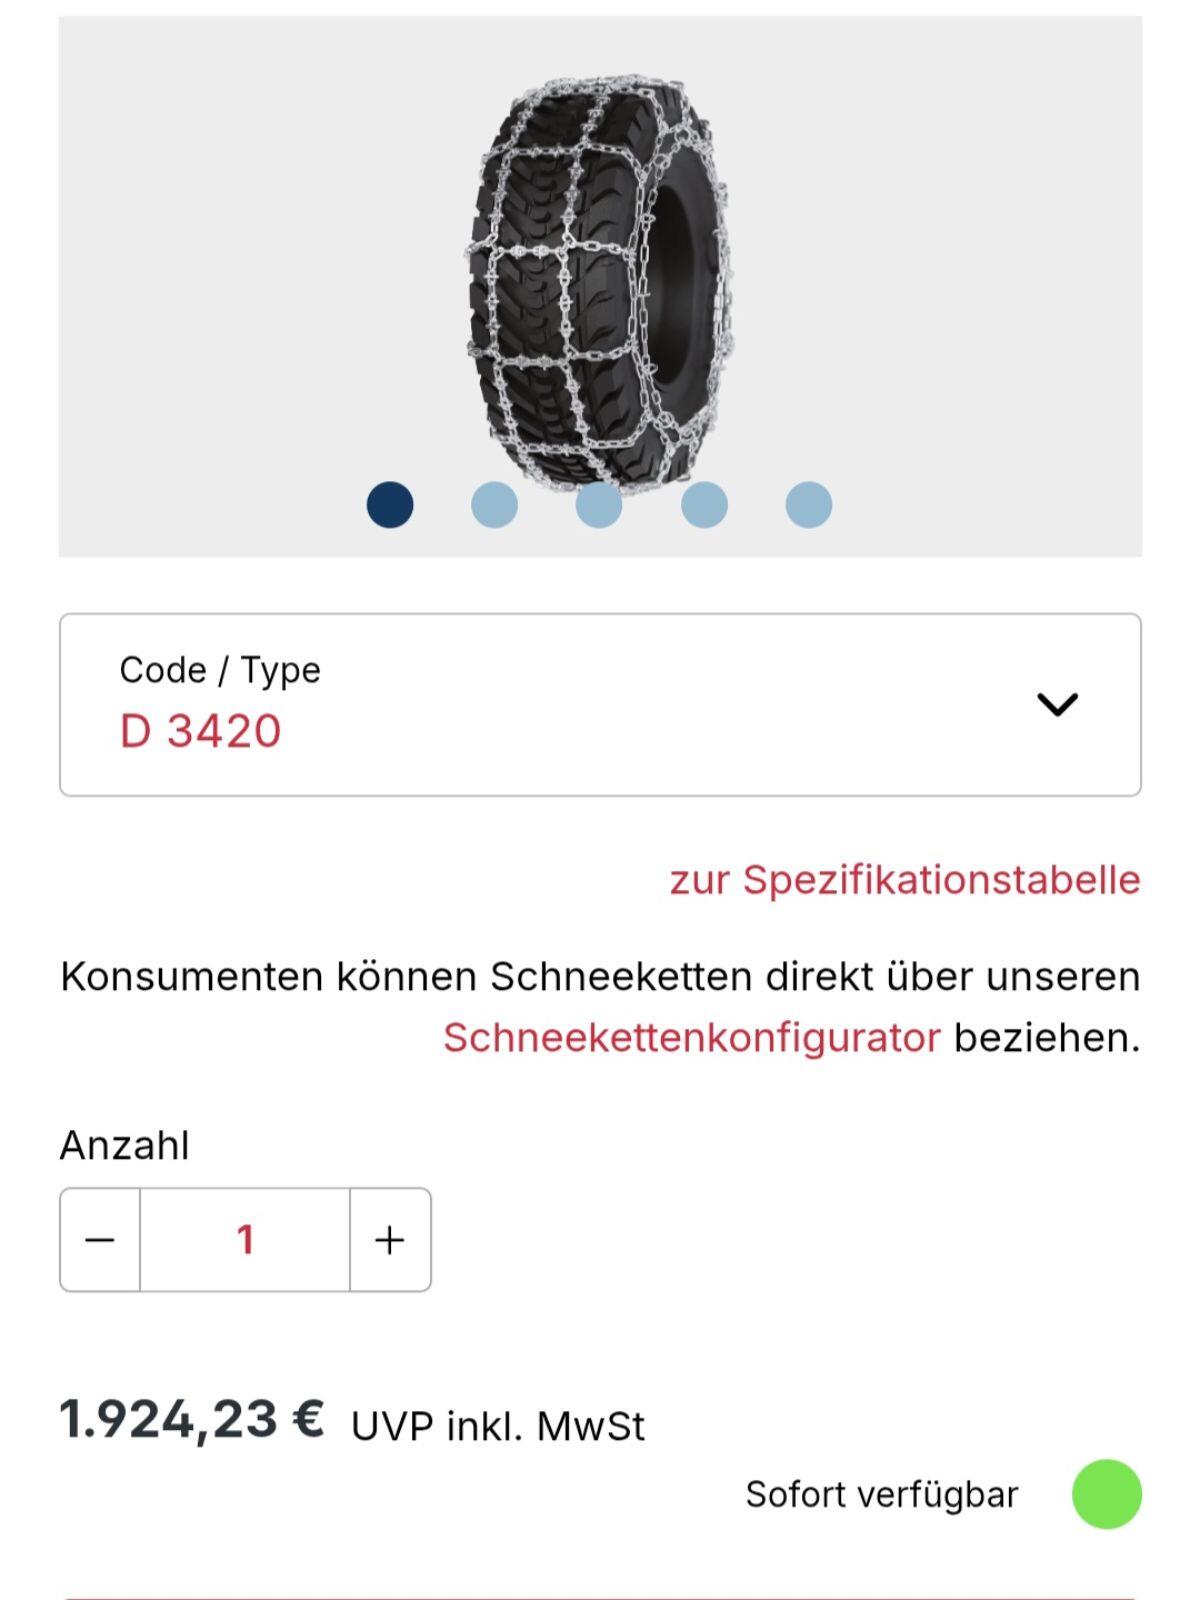Open dropdown showing D 3420
Viewport: 1200px width, 1600px height.
click(200, 731)
